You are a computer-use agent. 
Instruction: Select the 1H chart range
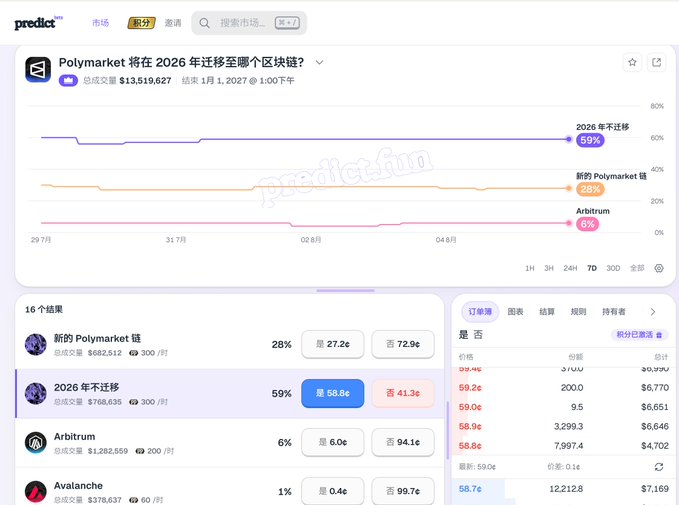[x=530, y=268]
